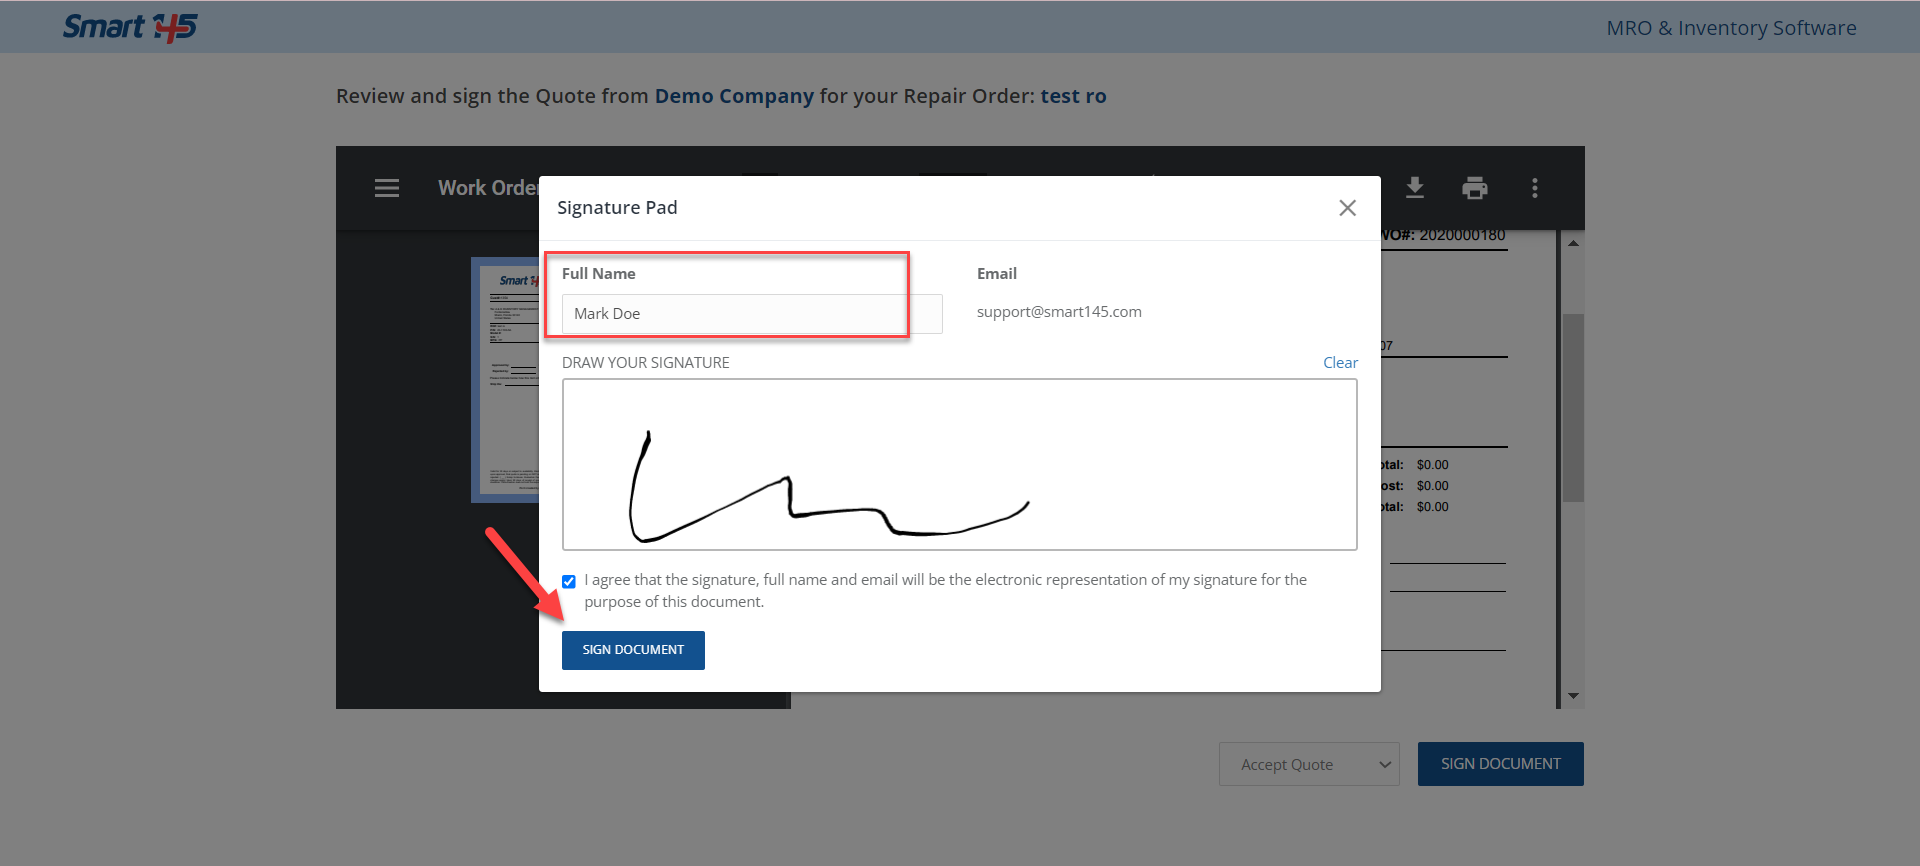
Task: Click the PDF scrollbar up arrow
Action: point(1573,243)
